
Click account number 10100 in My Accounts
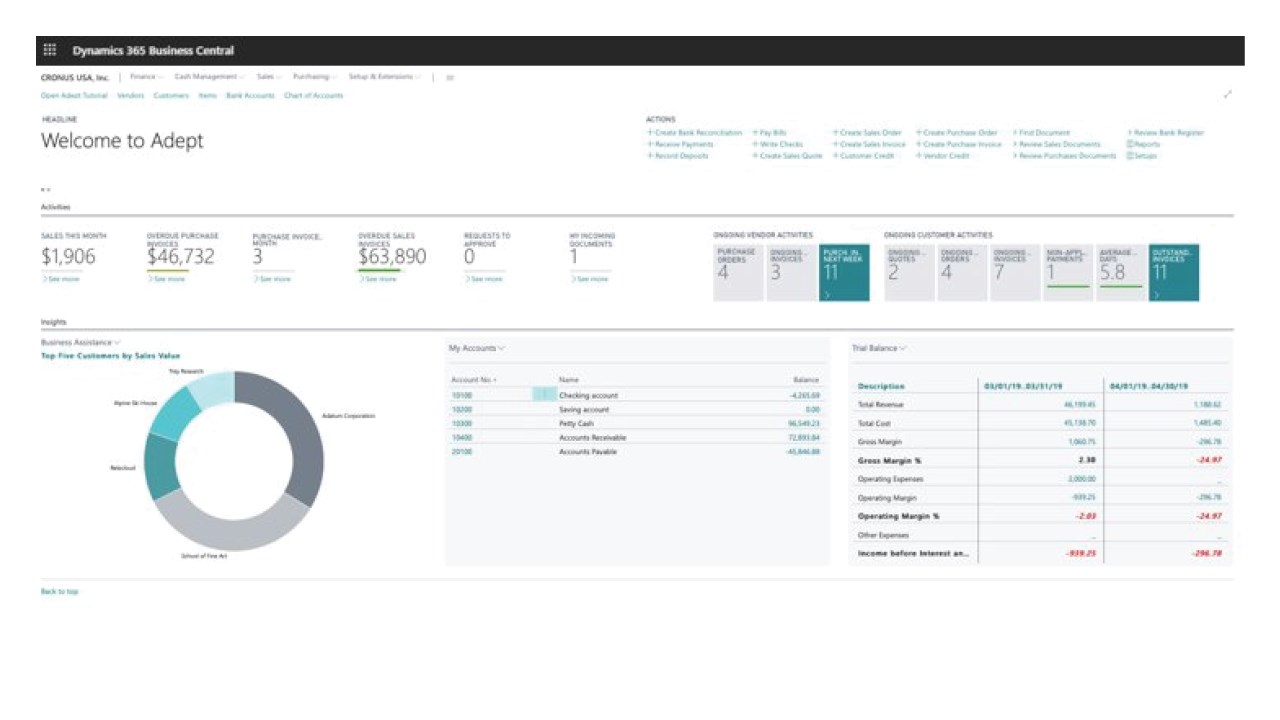coord(462,395)
